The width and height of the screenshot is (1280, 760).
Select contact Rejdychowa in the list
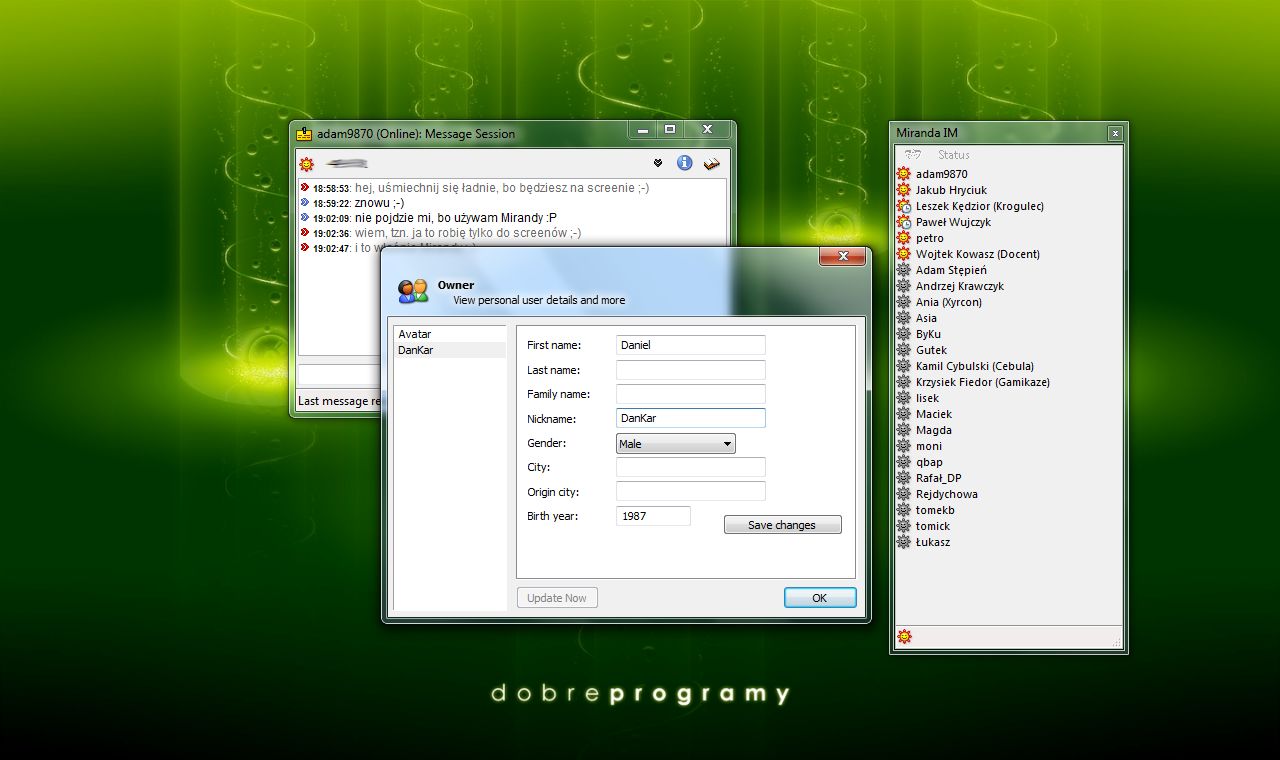[x=1009, y=494]
